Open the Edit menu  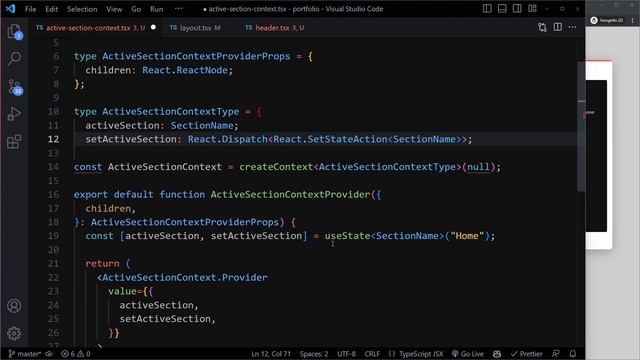51,9
